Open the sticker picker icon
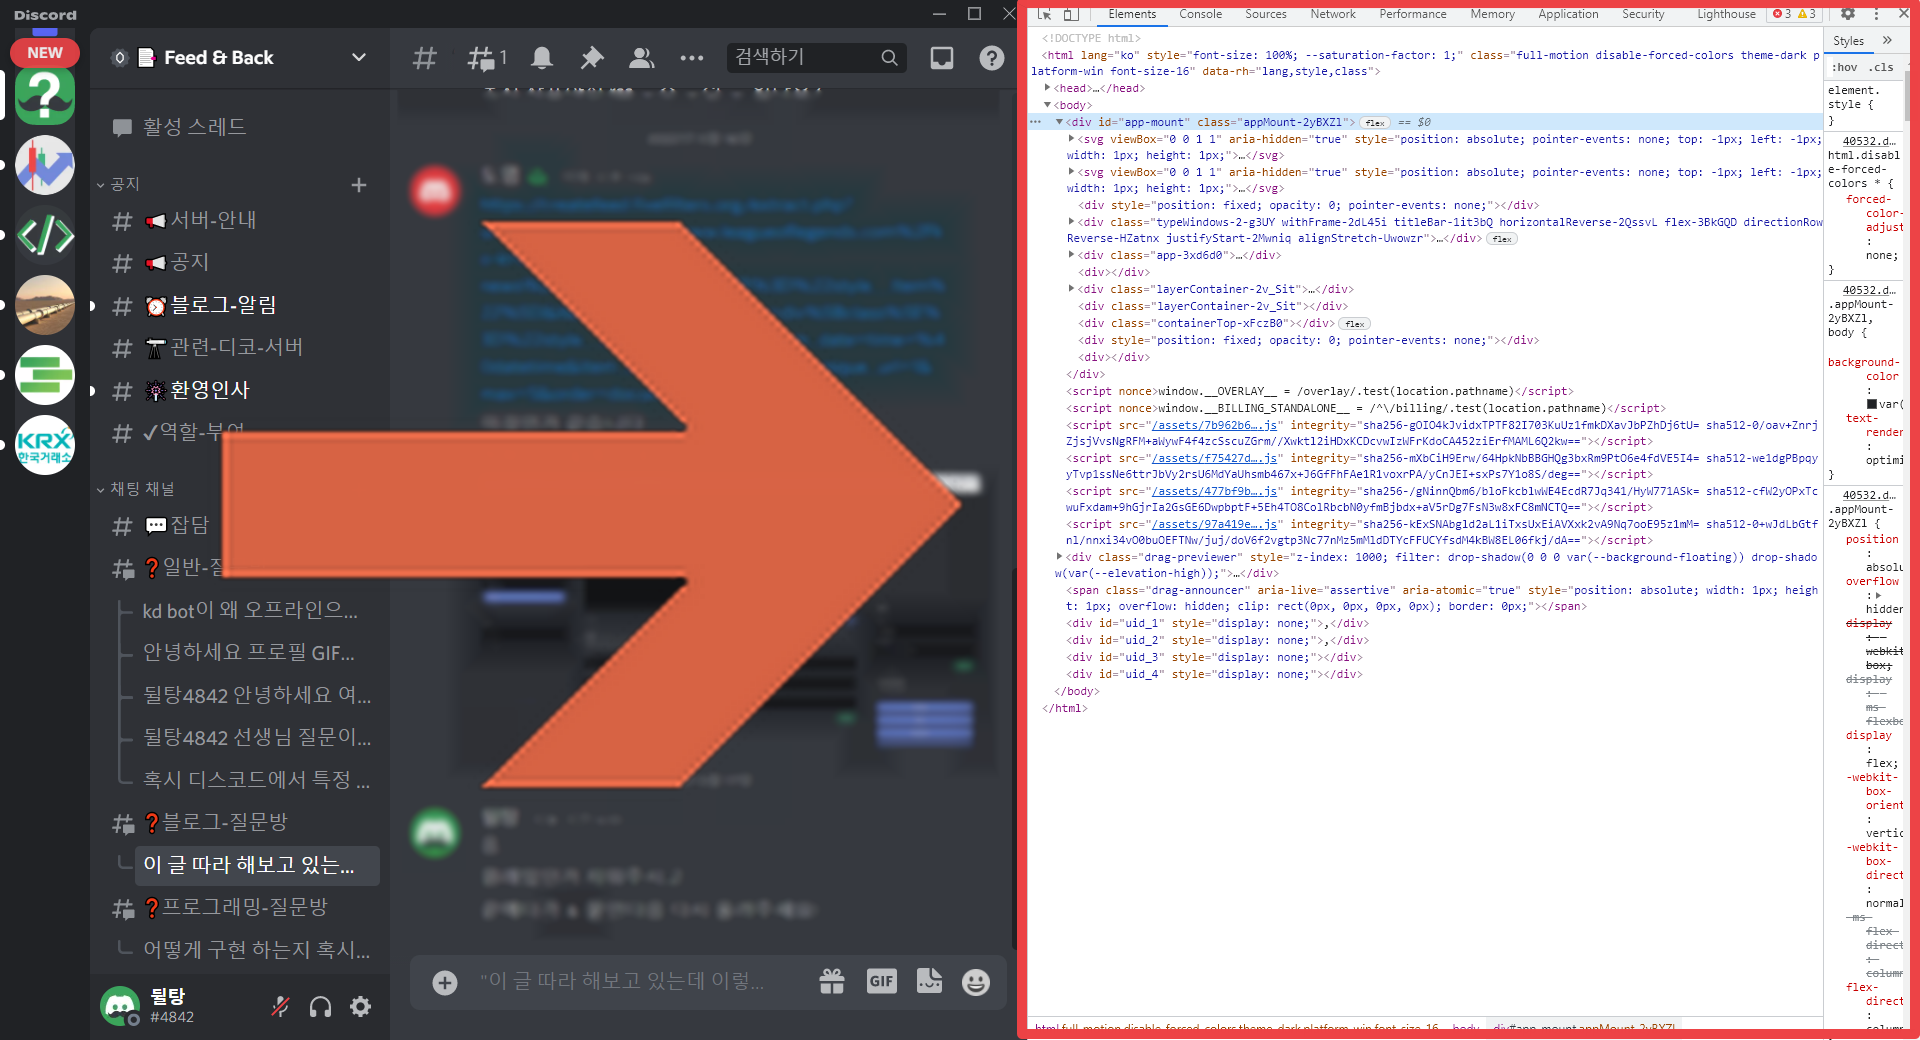 click(929, 981)
